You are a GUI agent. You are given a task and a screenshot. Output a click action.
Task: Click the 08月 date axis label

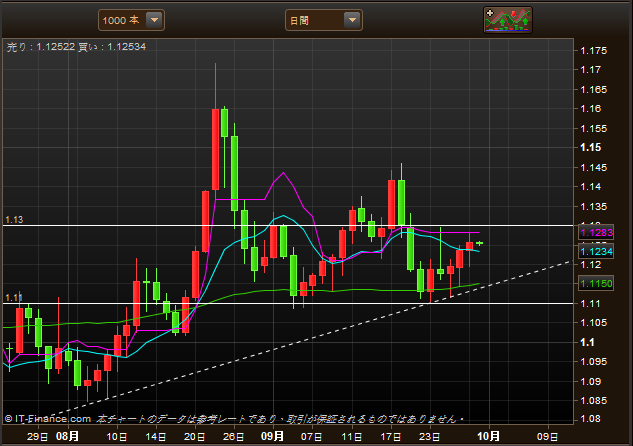[67, 436]
